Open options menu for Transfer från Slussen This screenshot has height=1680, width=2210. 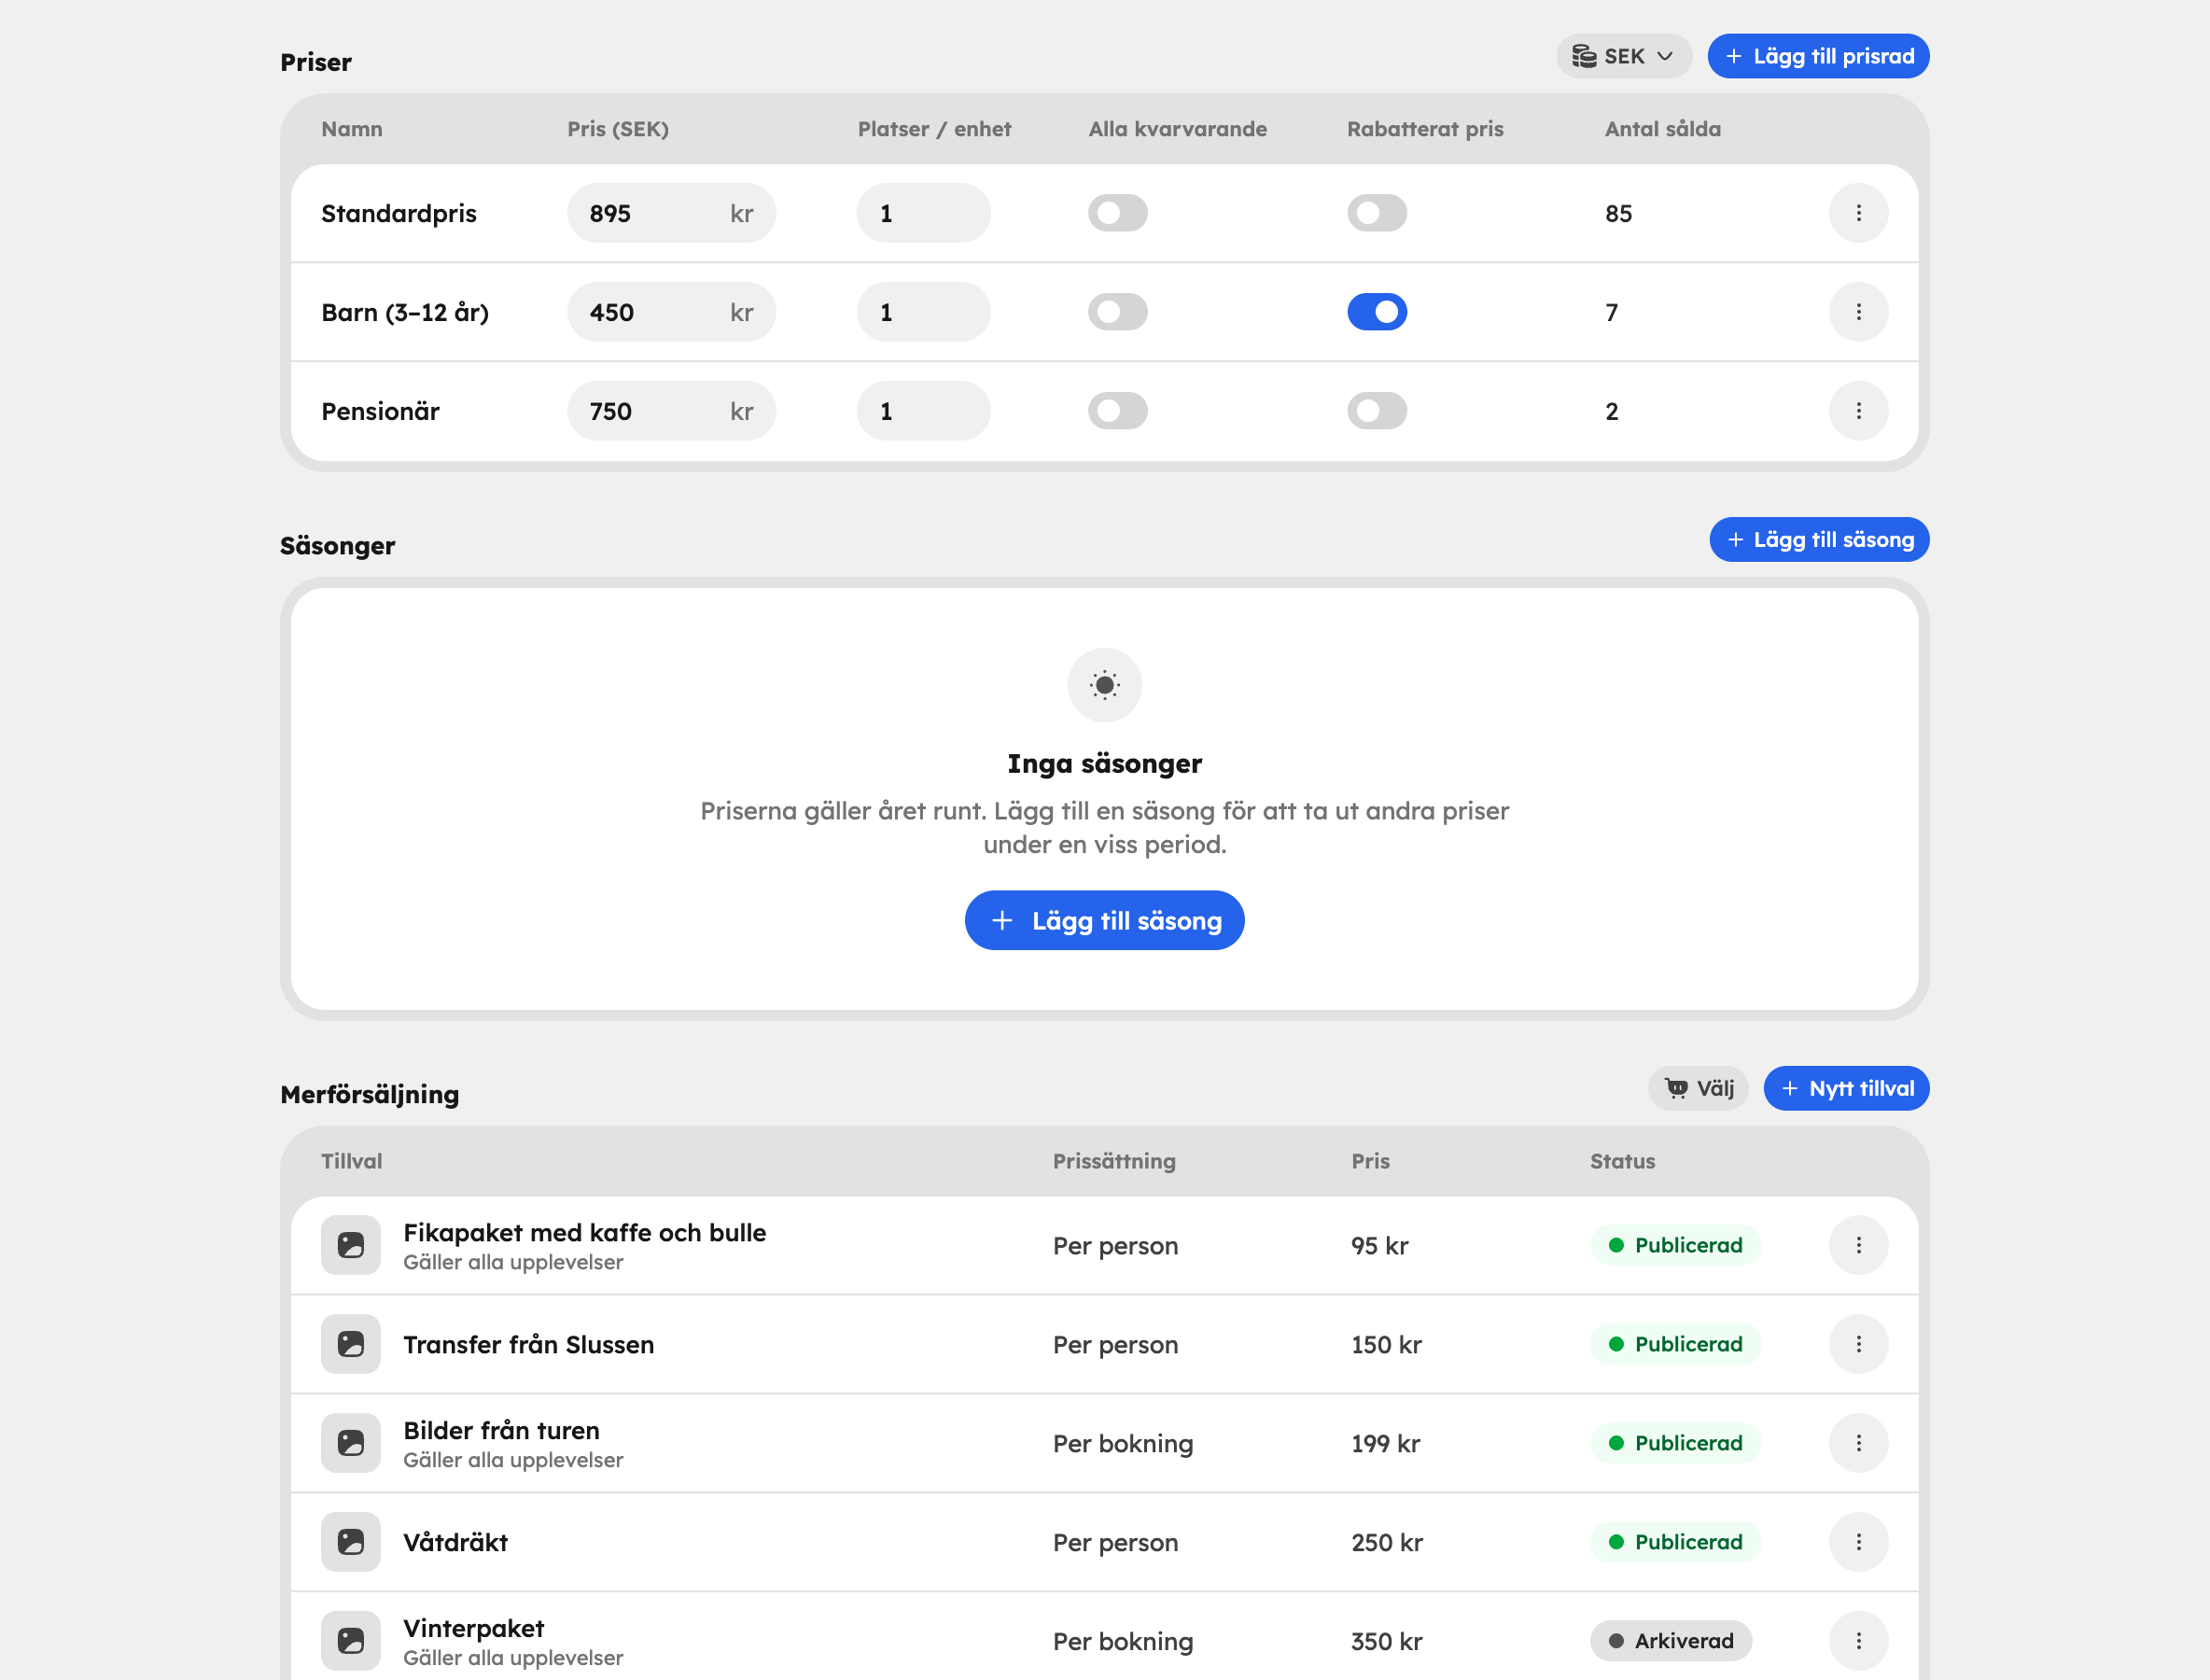[x=1858, y=1344]
